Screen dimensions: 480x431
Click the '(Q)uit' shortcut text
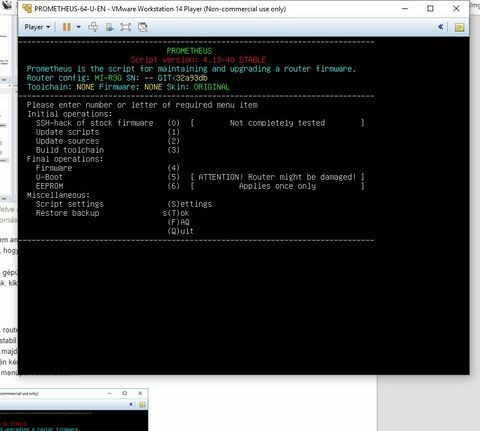coord(180,231)
